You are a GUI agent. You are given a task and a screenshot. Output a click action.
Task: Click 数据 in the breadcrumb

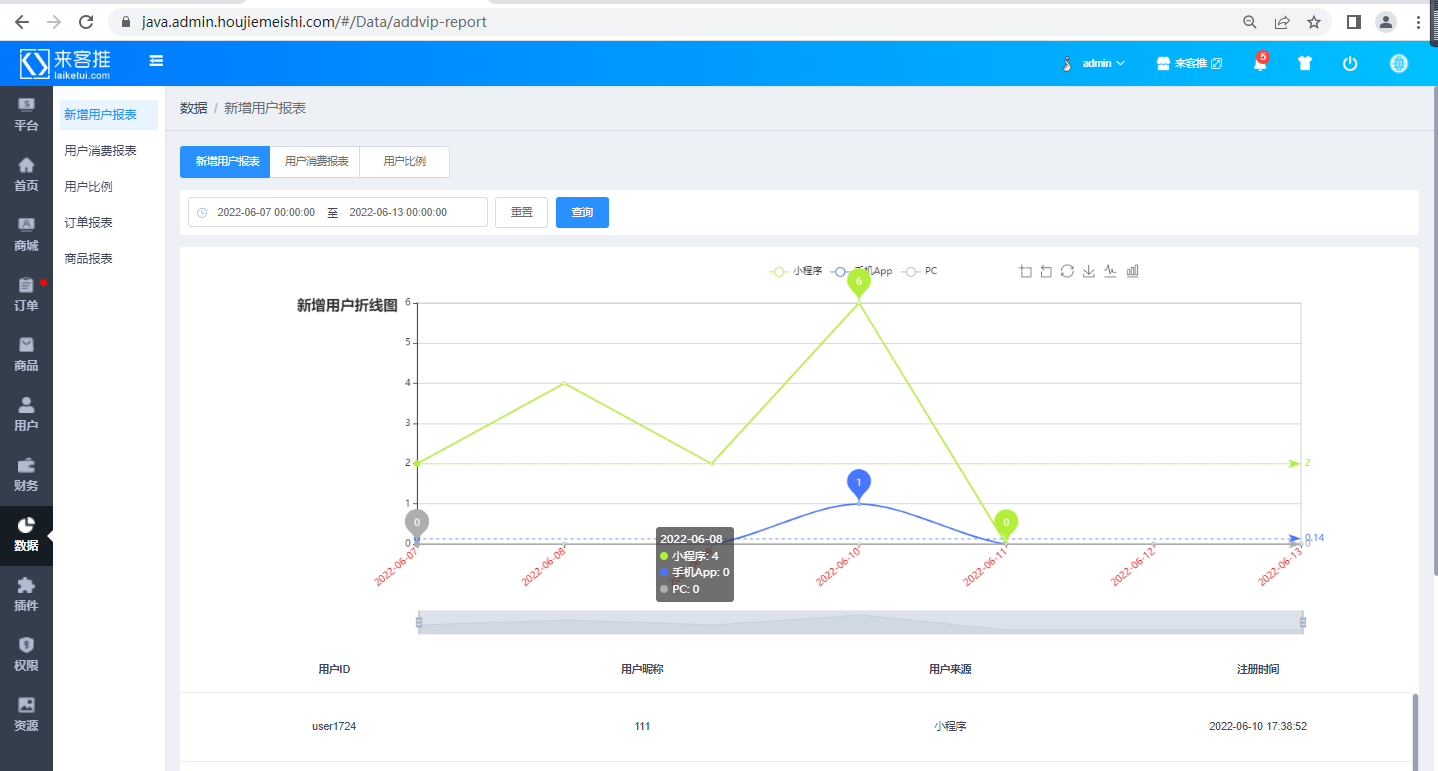click(x=193, y=108)
